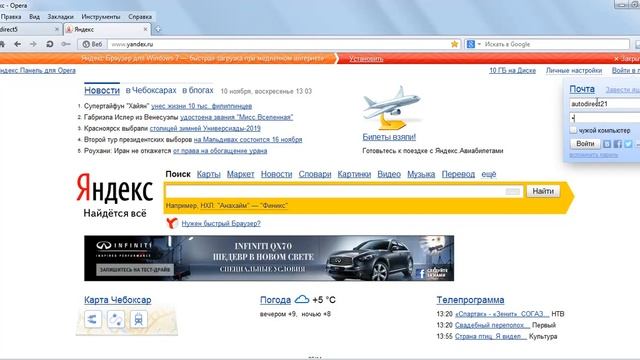
Task: Click the yellow bookmark star in address bar
Action: pyautogui.click(x=454, y=44)
